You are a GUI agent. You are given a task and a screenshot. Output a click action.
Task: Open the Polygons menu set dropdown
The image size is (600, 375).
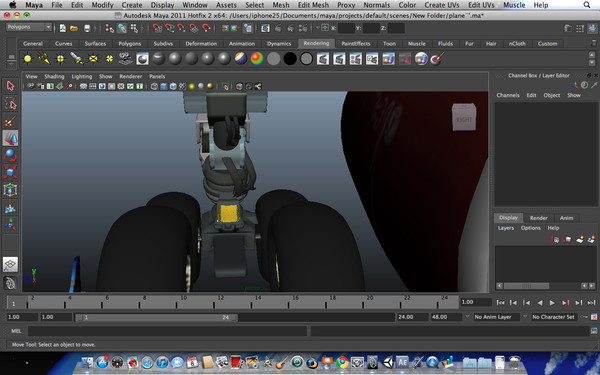click(x=29, y=27)
